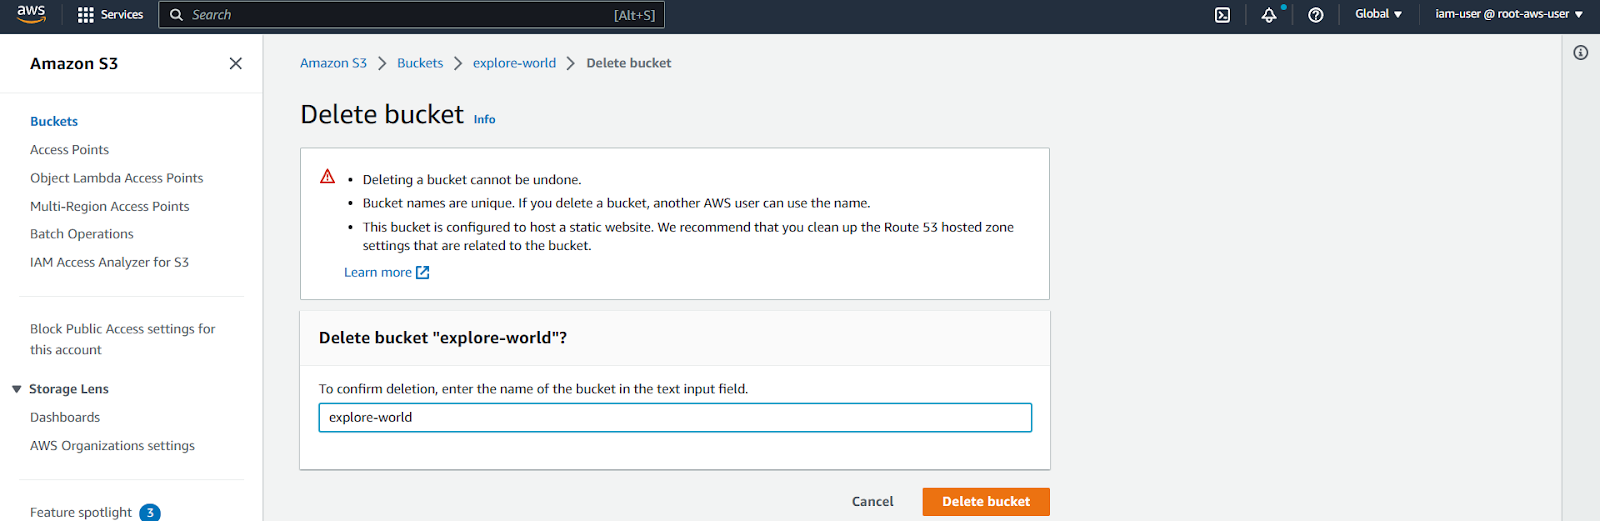The width and height of the screenshot is (1600, 521).
Task: Open Batch Operations in the sidebar
Action: [x=81, y=234]
